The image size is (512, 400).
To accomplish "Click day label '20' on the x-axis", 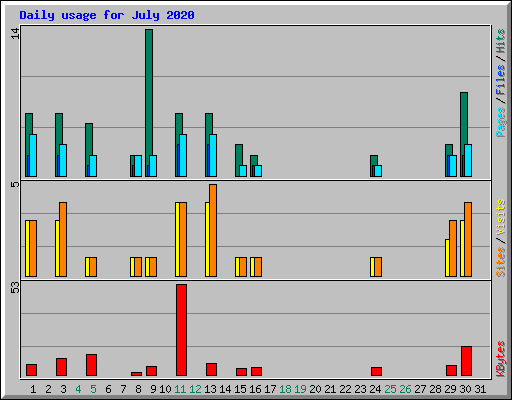I will point(315,389).
